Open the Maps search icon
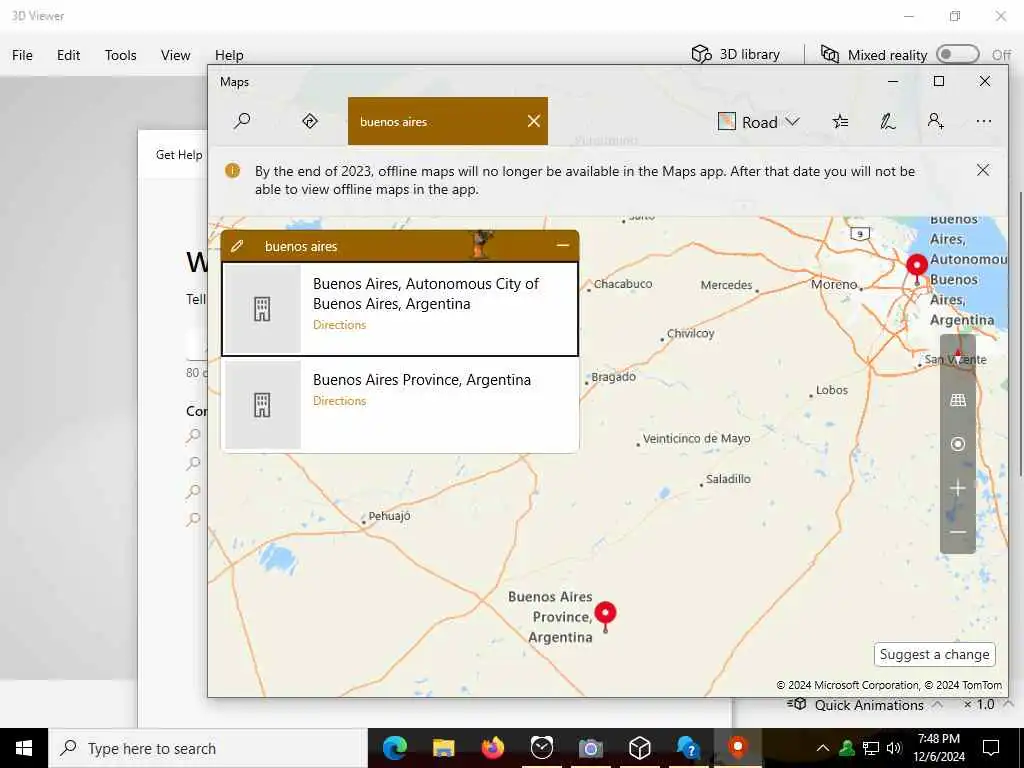1024x768 pixels. (242, 121)
